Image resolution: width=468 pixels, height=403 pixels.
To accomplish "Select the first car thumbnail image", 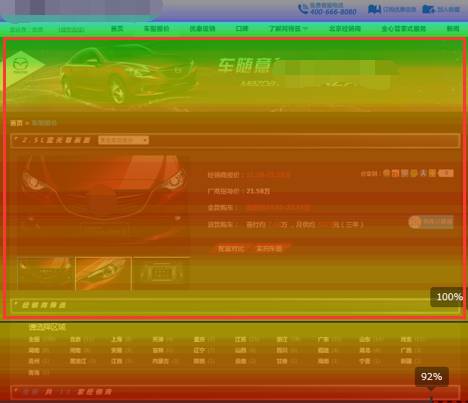I will tap(46, 273).
